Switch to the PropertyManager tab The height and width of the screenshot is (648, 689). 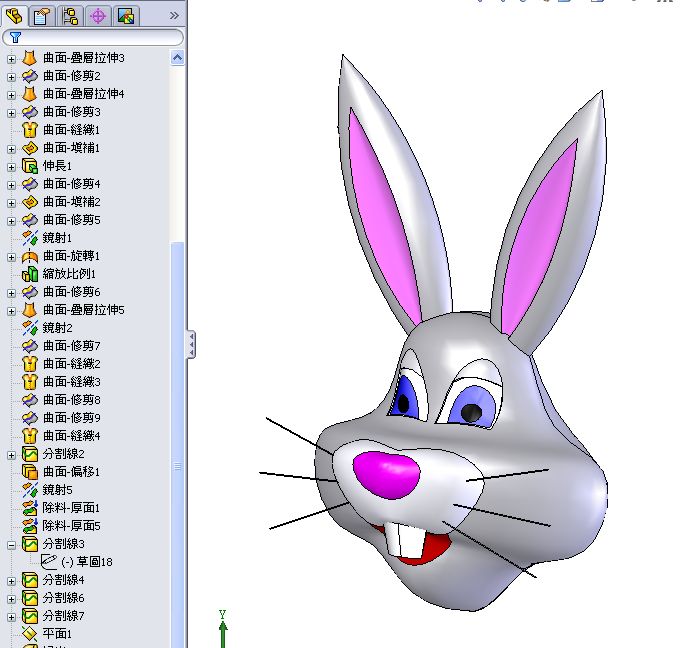42,16
